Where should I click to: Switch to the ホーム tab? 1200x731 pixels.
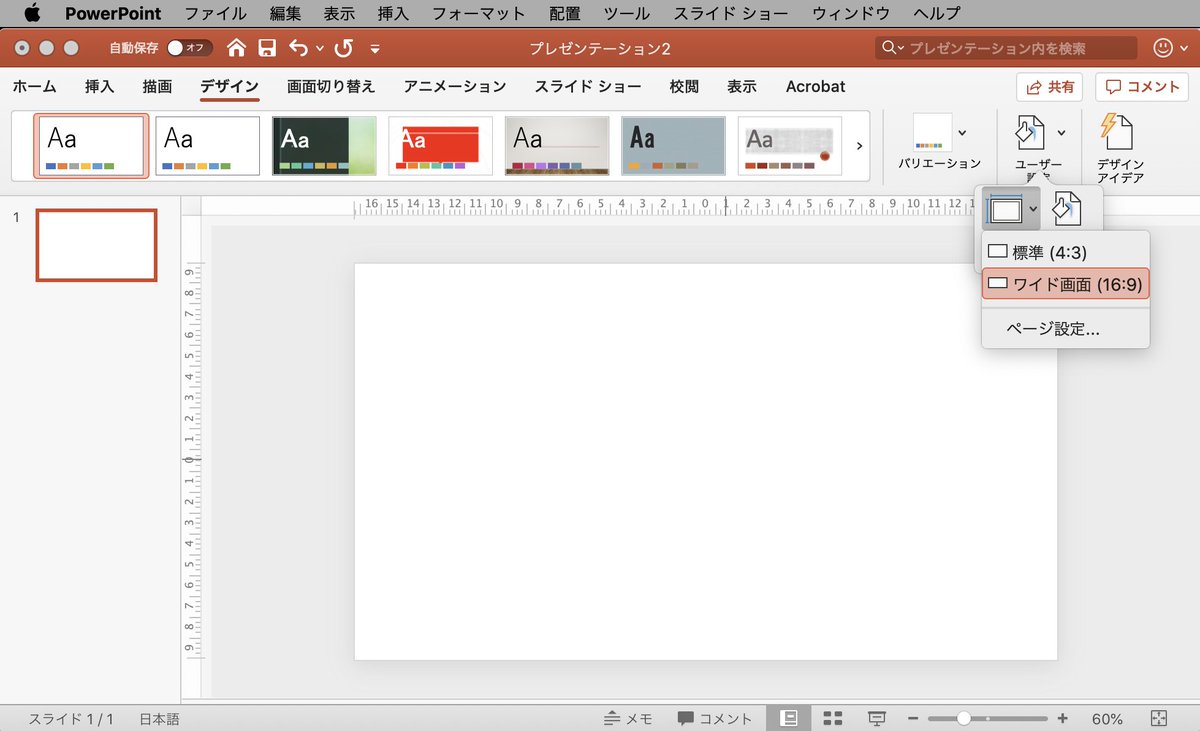[x=35, y=87]
